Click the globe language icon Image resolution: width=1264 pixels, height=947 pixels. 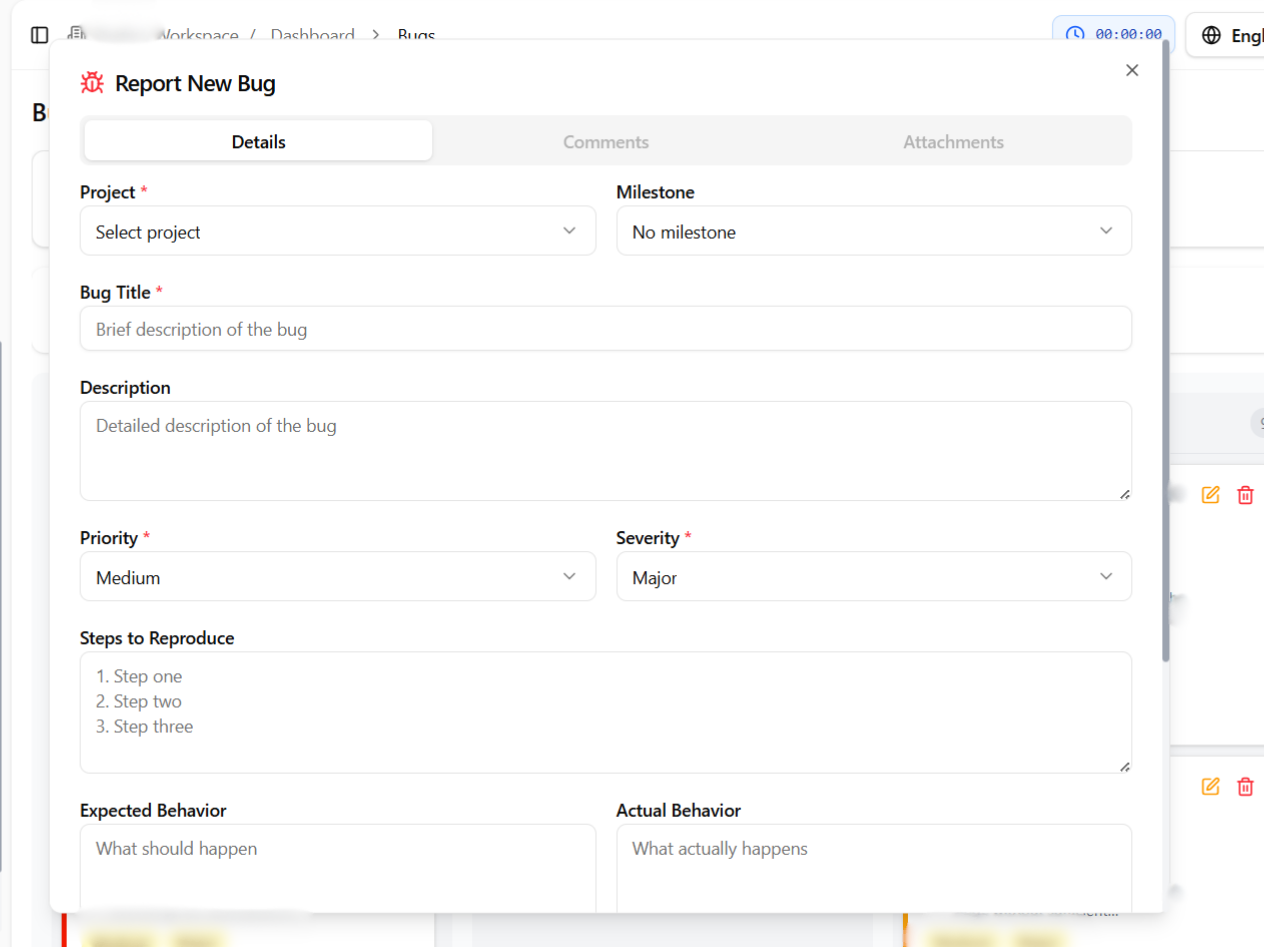[1211, 35]
